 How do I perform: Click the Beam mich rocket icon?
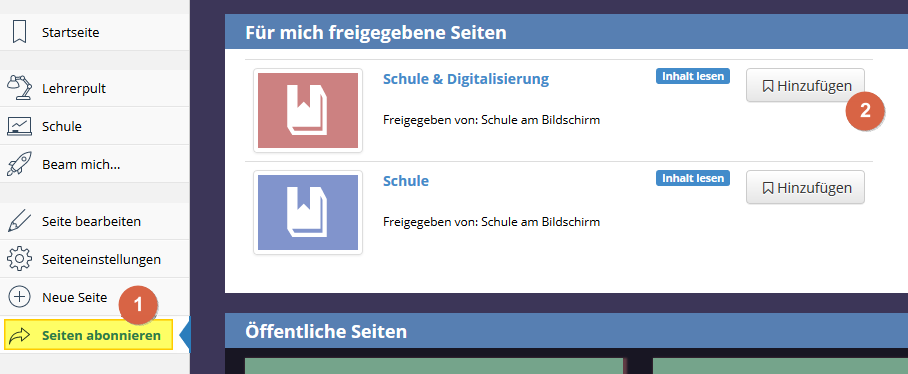pos(19,164)
